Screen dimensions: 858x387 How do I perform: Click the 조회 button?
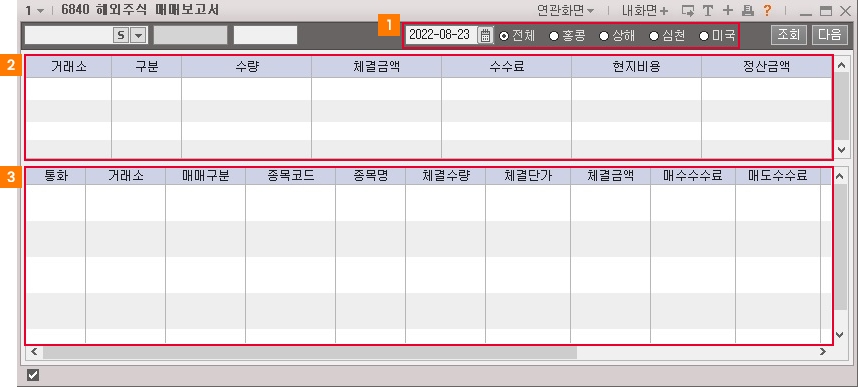pyautogui.click(x=789, y=35)
